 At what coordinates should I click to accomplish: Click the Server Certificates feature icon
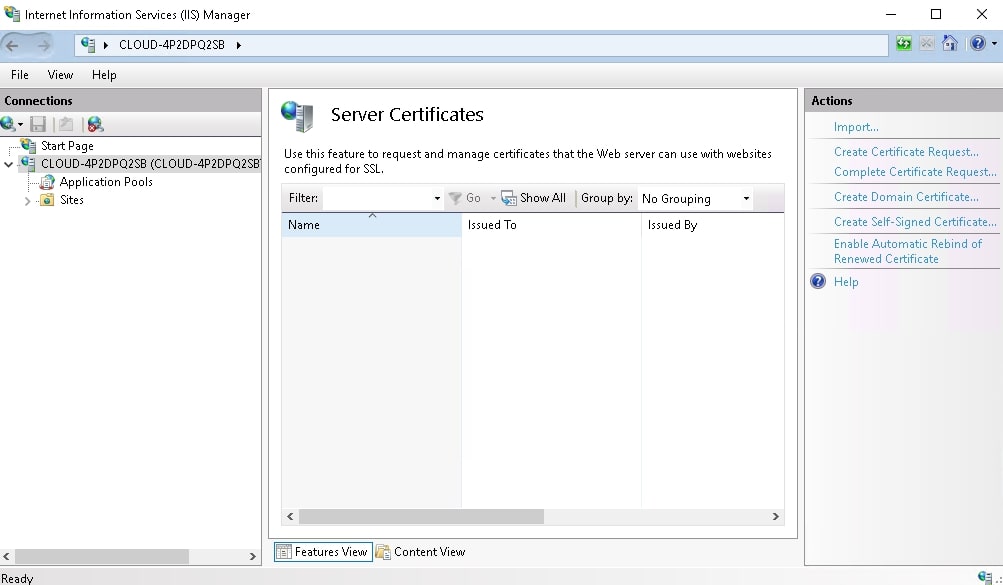[x=297, y=116]
